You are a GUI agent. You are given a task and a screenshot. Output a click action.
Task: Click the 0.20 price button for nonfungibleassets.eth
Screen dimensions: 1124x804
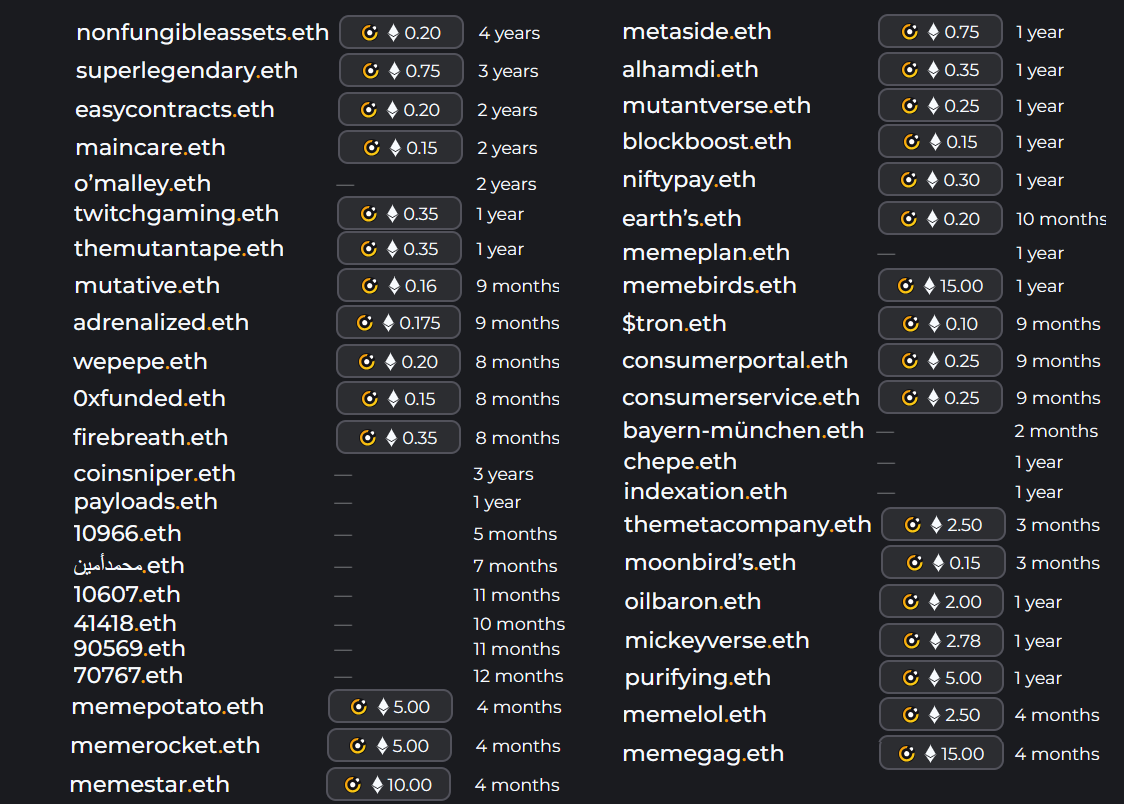401,33
